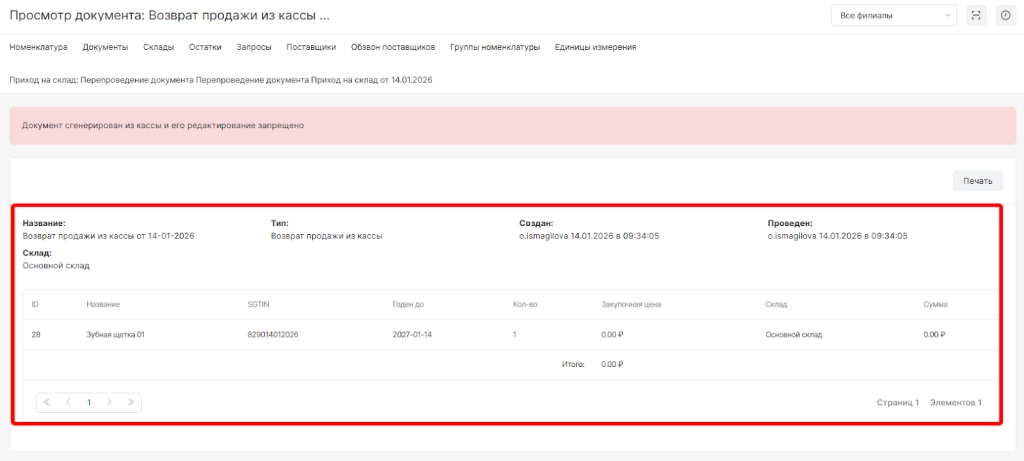Click the Зубная щетка 01 table row

pyautogui.click(x=116, y=334)
